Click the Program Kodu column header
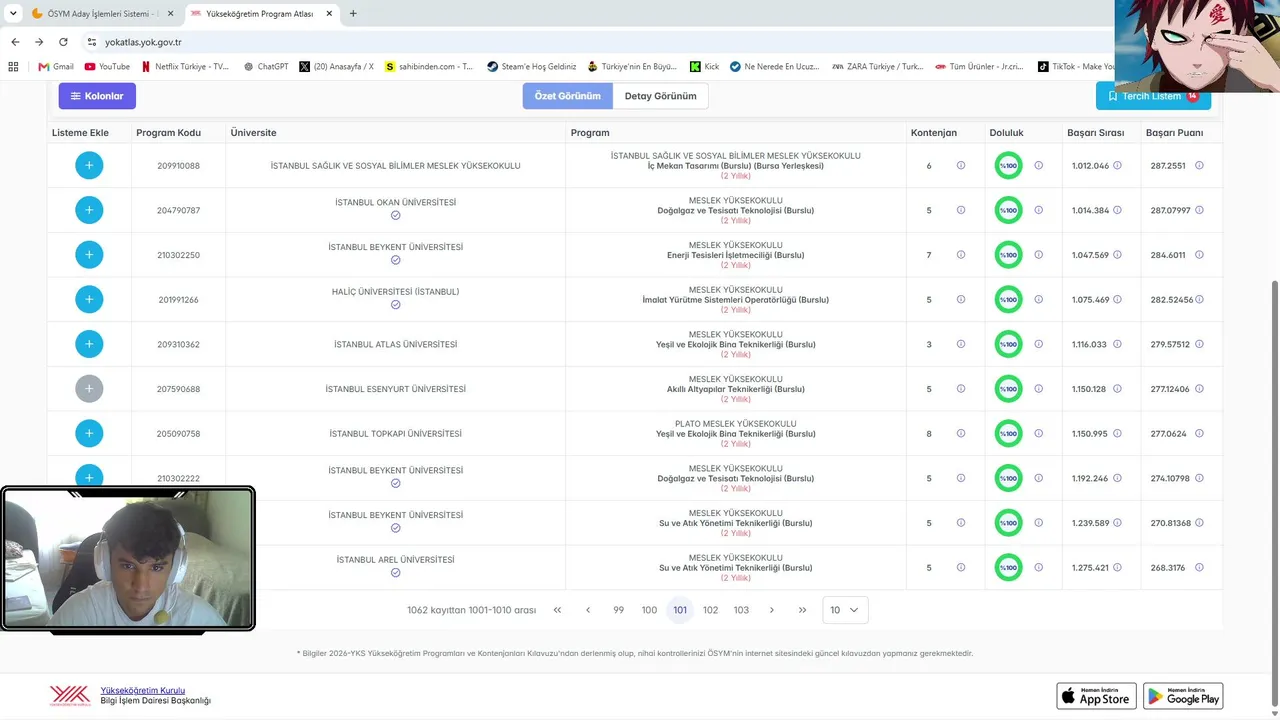Image resolution: width=1280 pixels, height=720 pixels. (168, 132)
